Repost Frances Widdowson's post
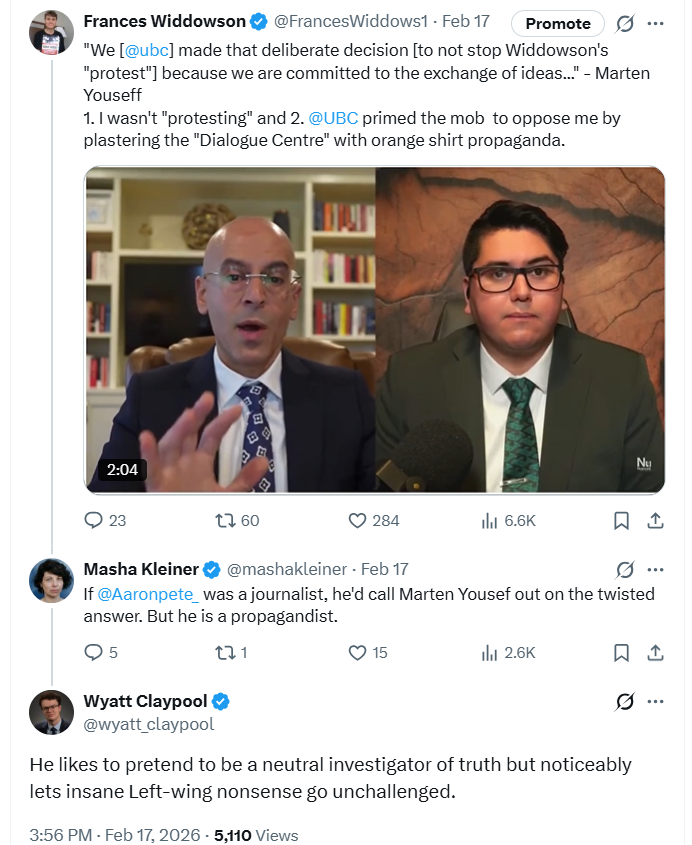This screenshot has width=692, height=845. [225, 520]
